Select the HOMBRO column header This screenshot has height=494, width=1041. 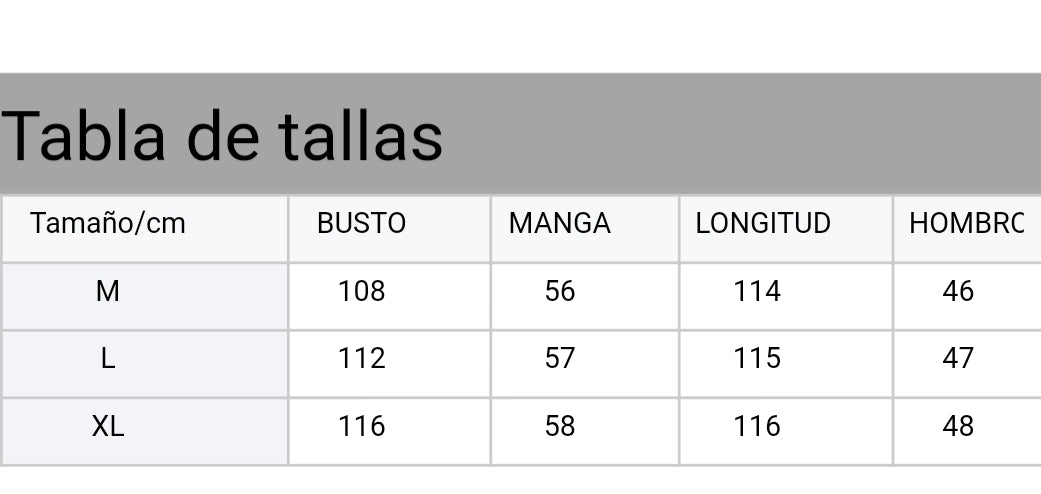[x=966, y=223]
